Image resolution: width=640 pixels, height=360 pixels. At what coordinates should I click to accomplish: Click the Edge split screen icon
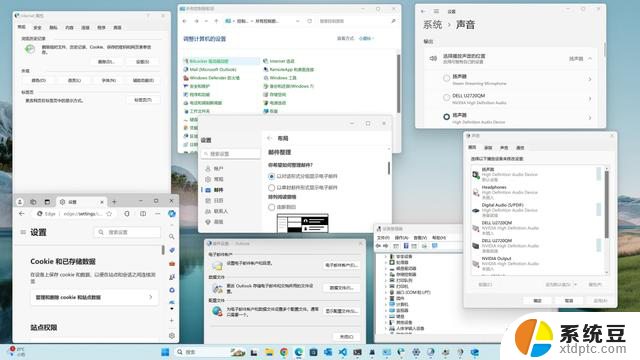143,213
